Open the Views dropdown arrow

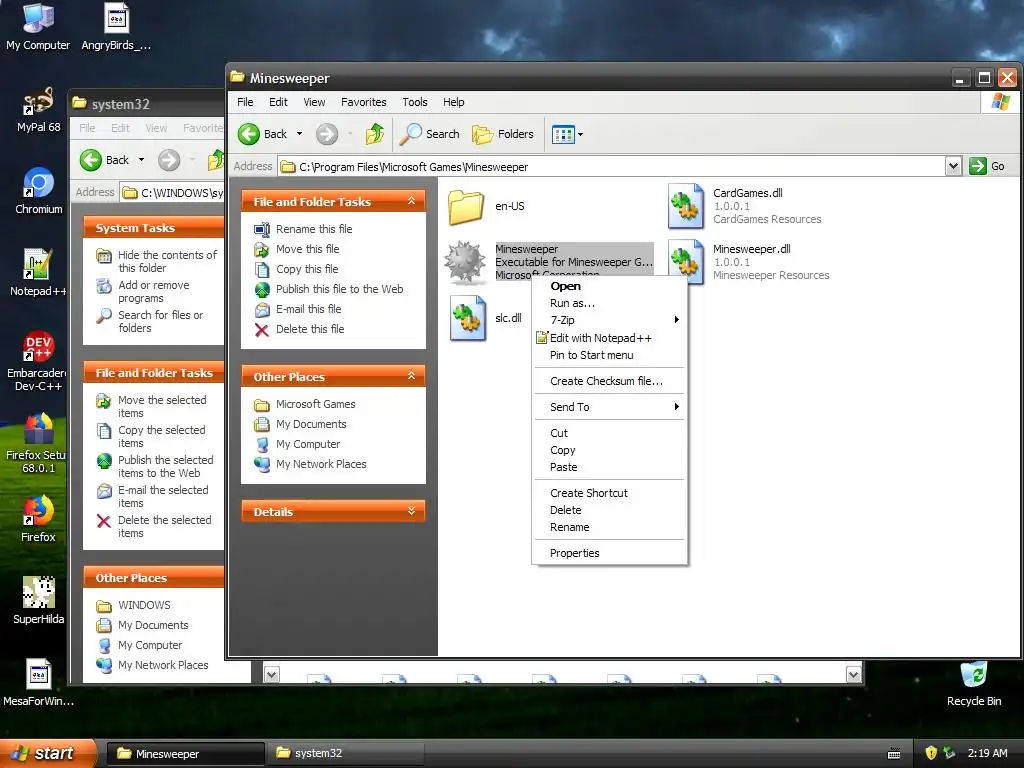(x=580, y=135)
